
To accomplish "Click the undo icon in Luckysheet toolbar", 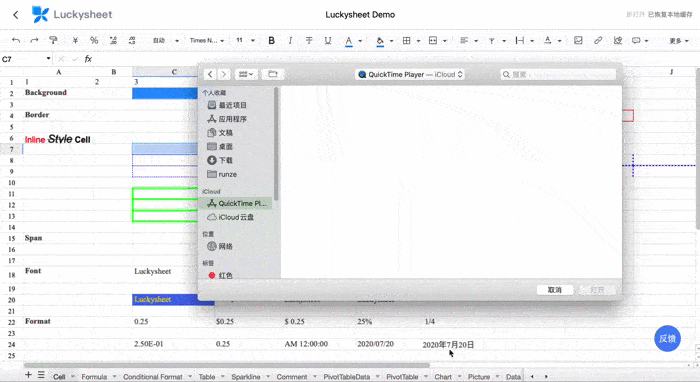I will pyautogui.click(x=16, y=41).
